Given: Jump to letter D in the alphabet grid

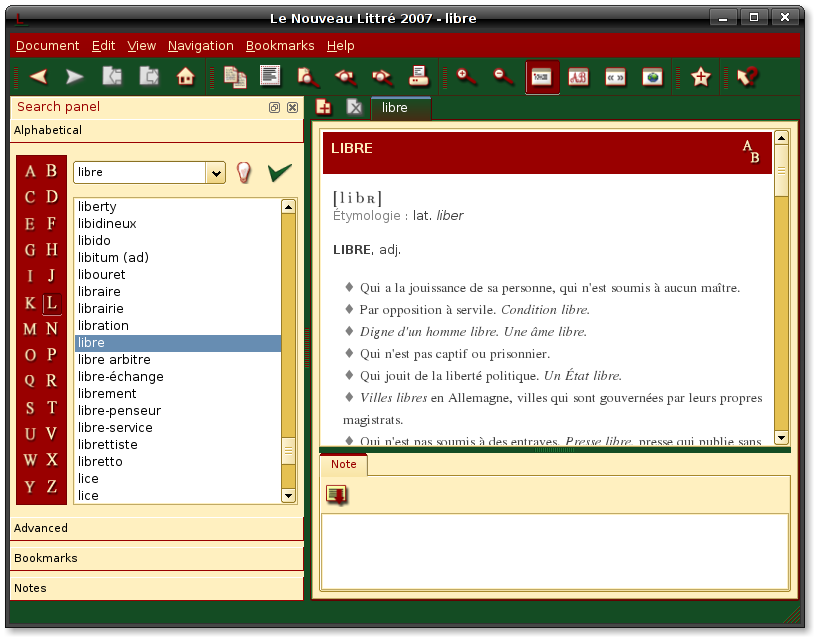Looking at the screenshot, I should click(x=51, y=197).
